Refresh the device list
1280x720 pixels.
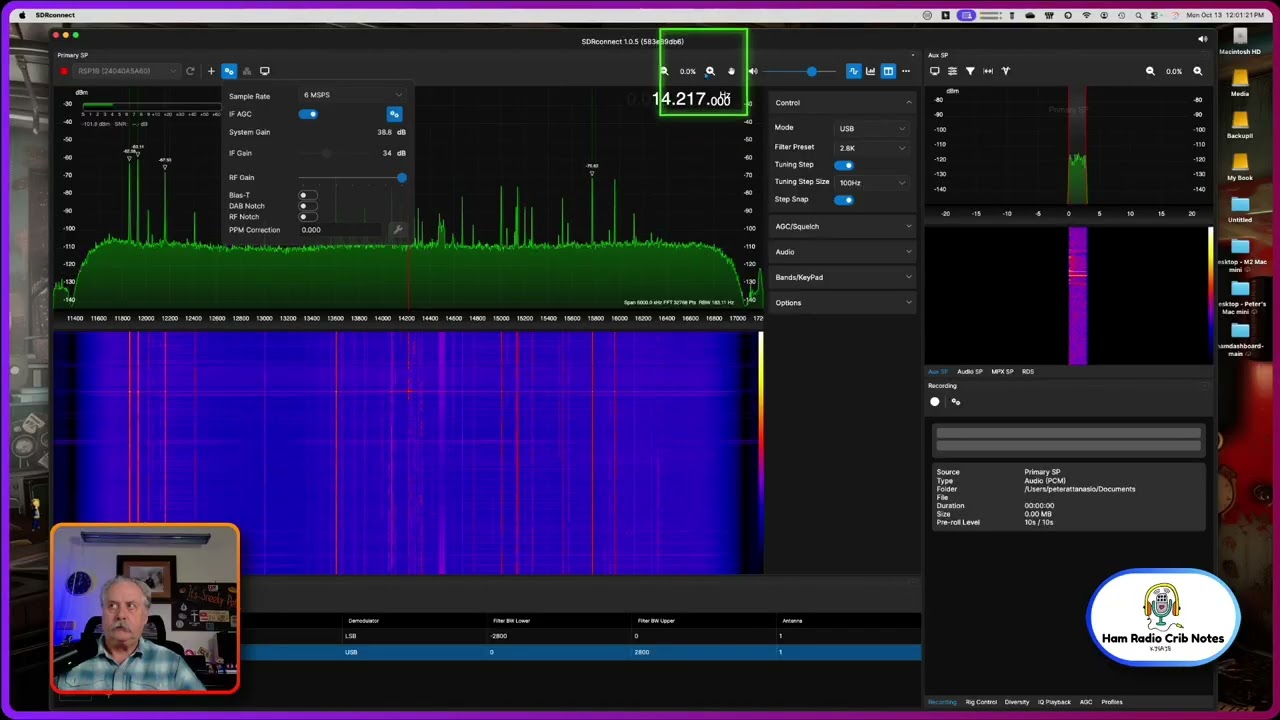click(190, 71)
